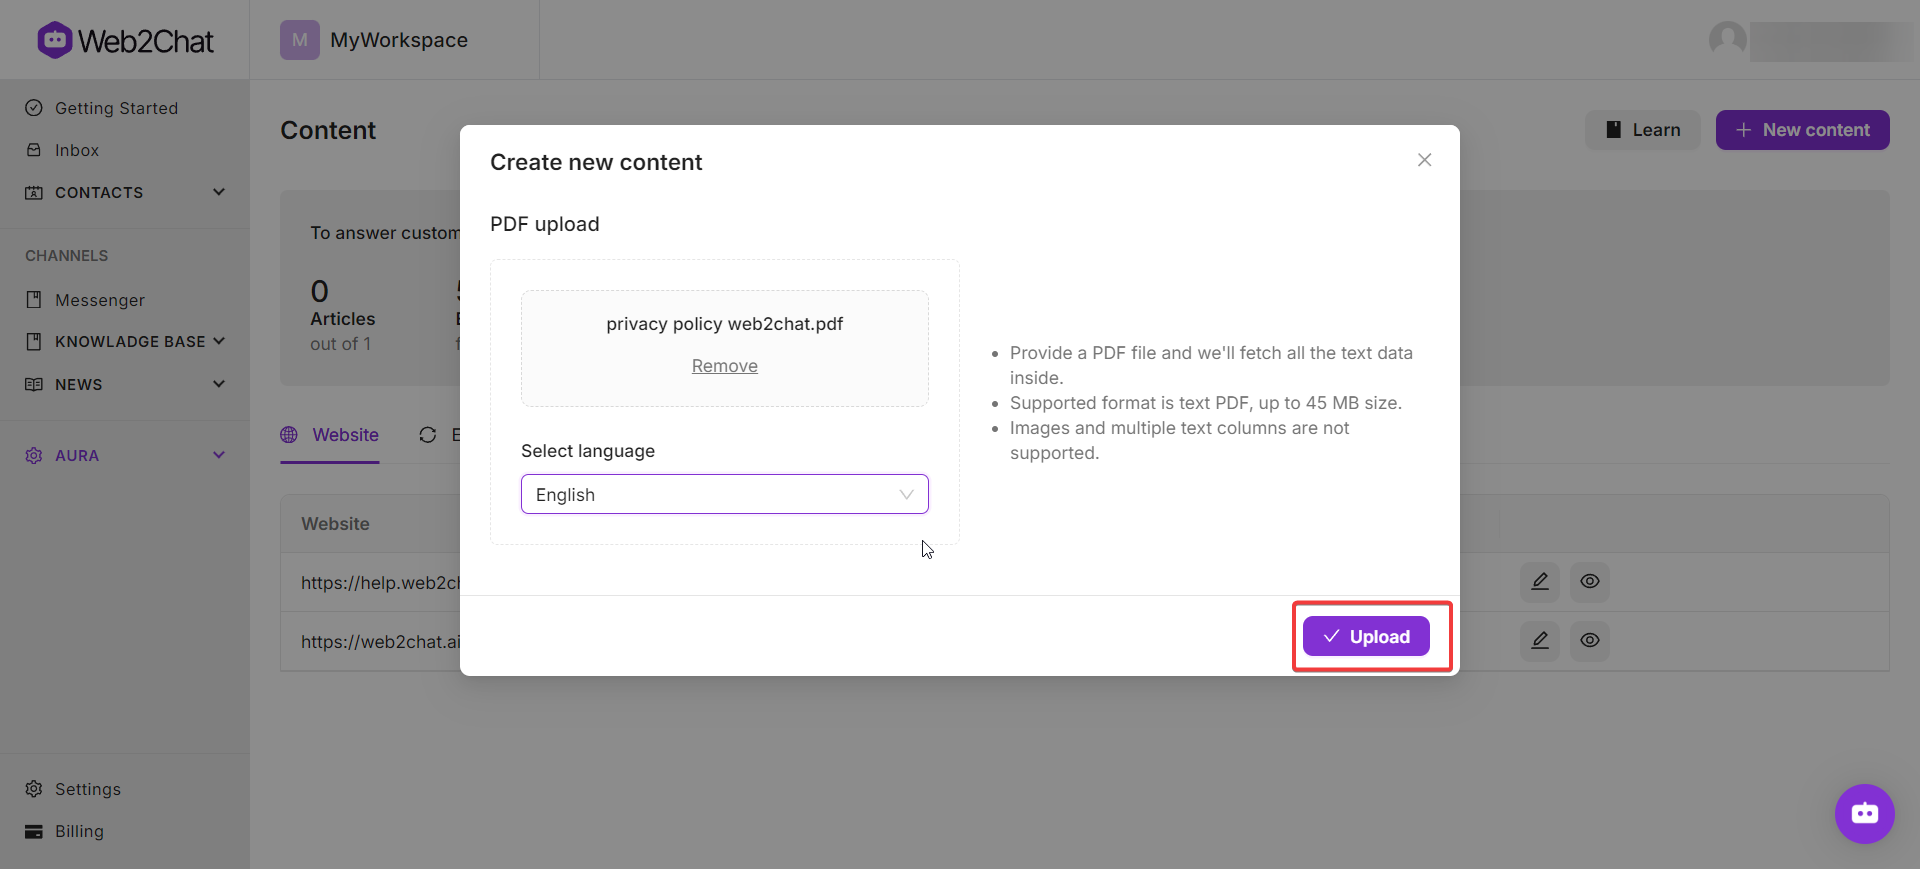Expand KNOWLADGE BASE chevron
This screenshot has width=1920, height=869.
coord(219,341)
